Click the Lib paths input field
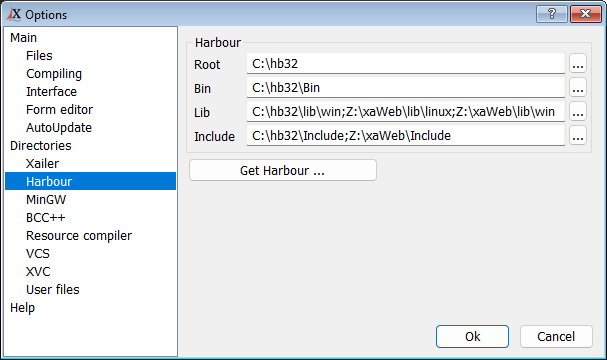This screenshot has height=360, width=607. (x=406, y=111)
